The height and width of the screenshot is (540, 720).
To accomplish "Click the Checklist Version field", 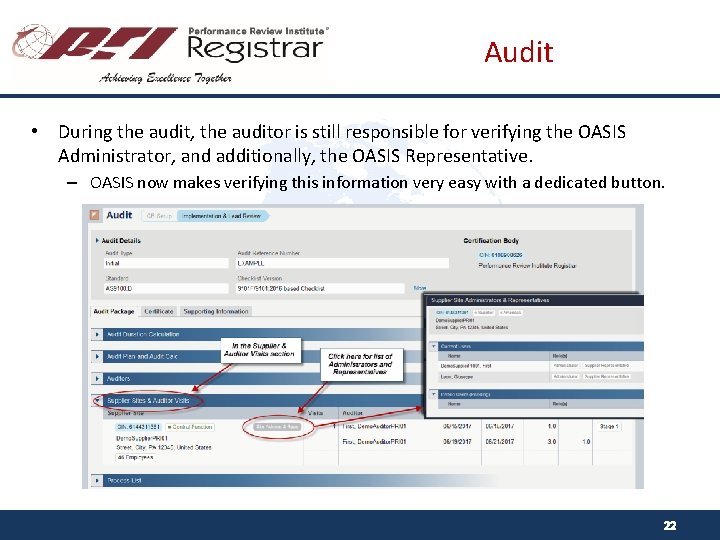I will tap(321, 288).
